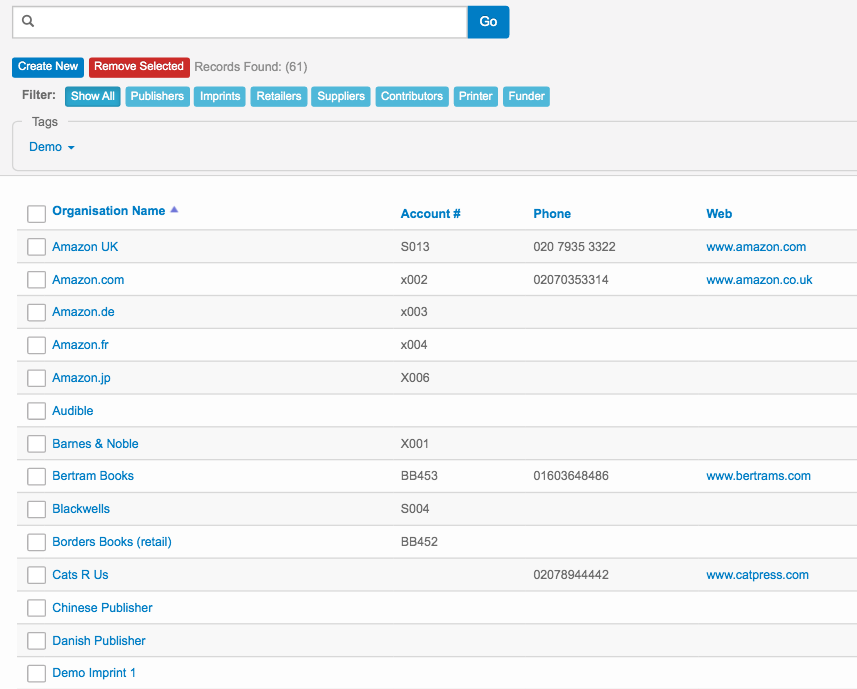Image resolution: width=857 pixels, height=689 pixels.
Task: Visit www.bertrams.com web link
Action: (x=758, y=476)
